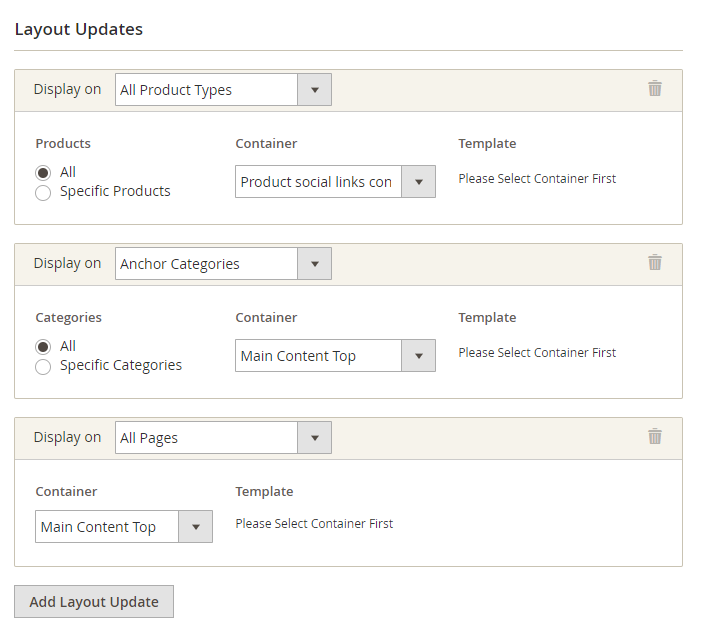
Task: Click the Template label in the Anchor Categories block
Action: [487, 318]
